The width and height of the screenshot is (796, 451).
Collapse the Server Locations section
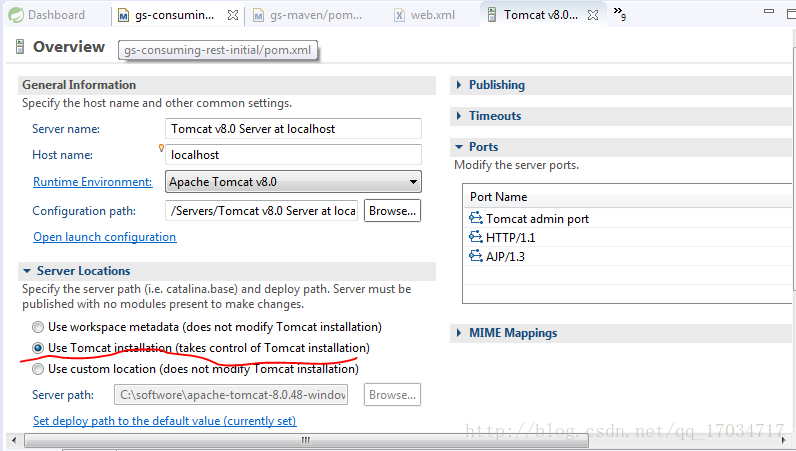27,271
